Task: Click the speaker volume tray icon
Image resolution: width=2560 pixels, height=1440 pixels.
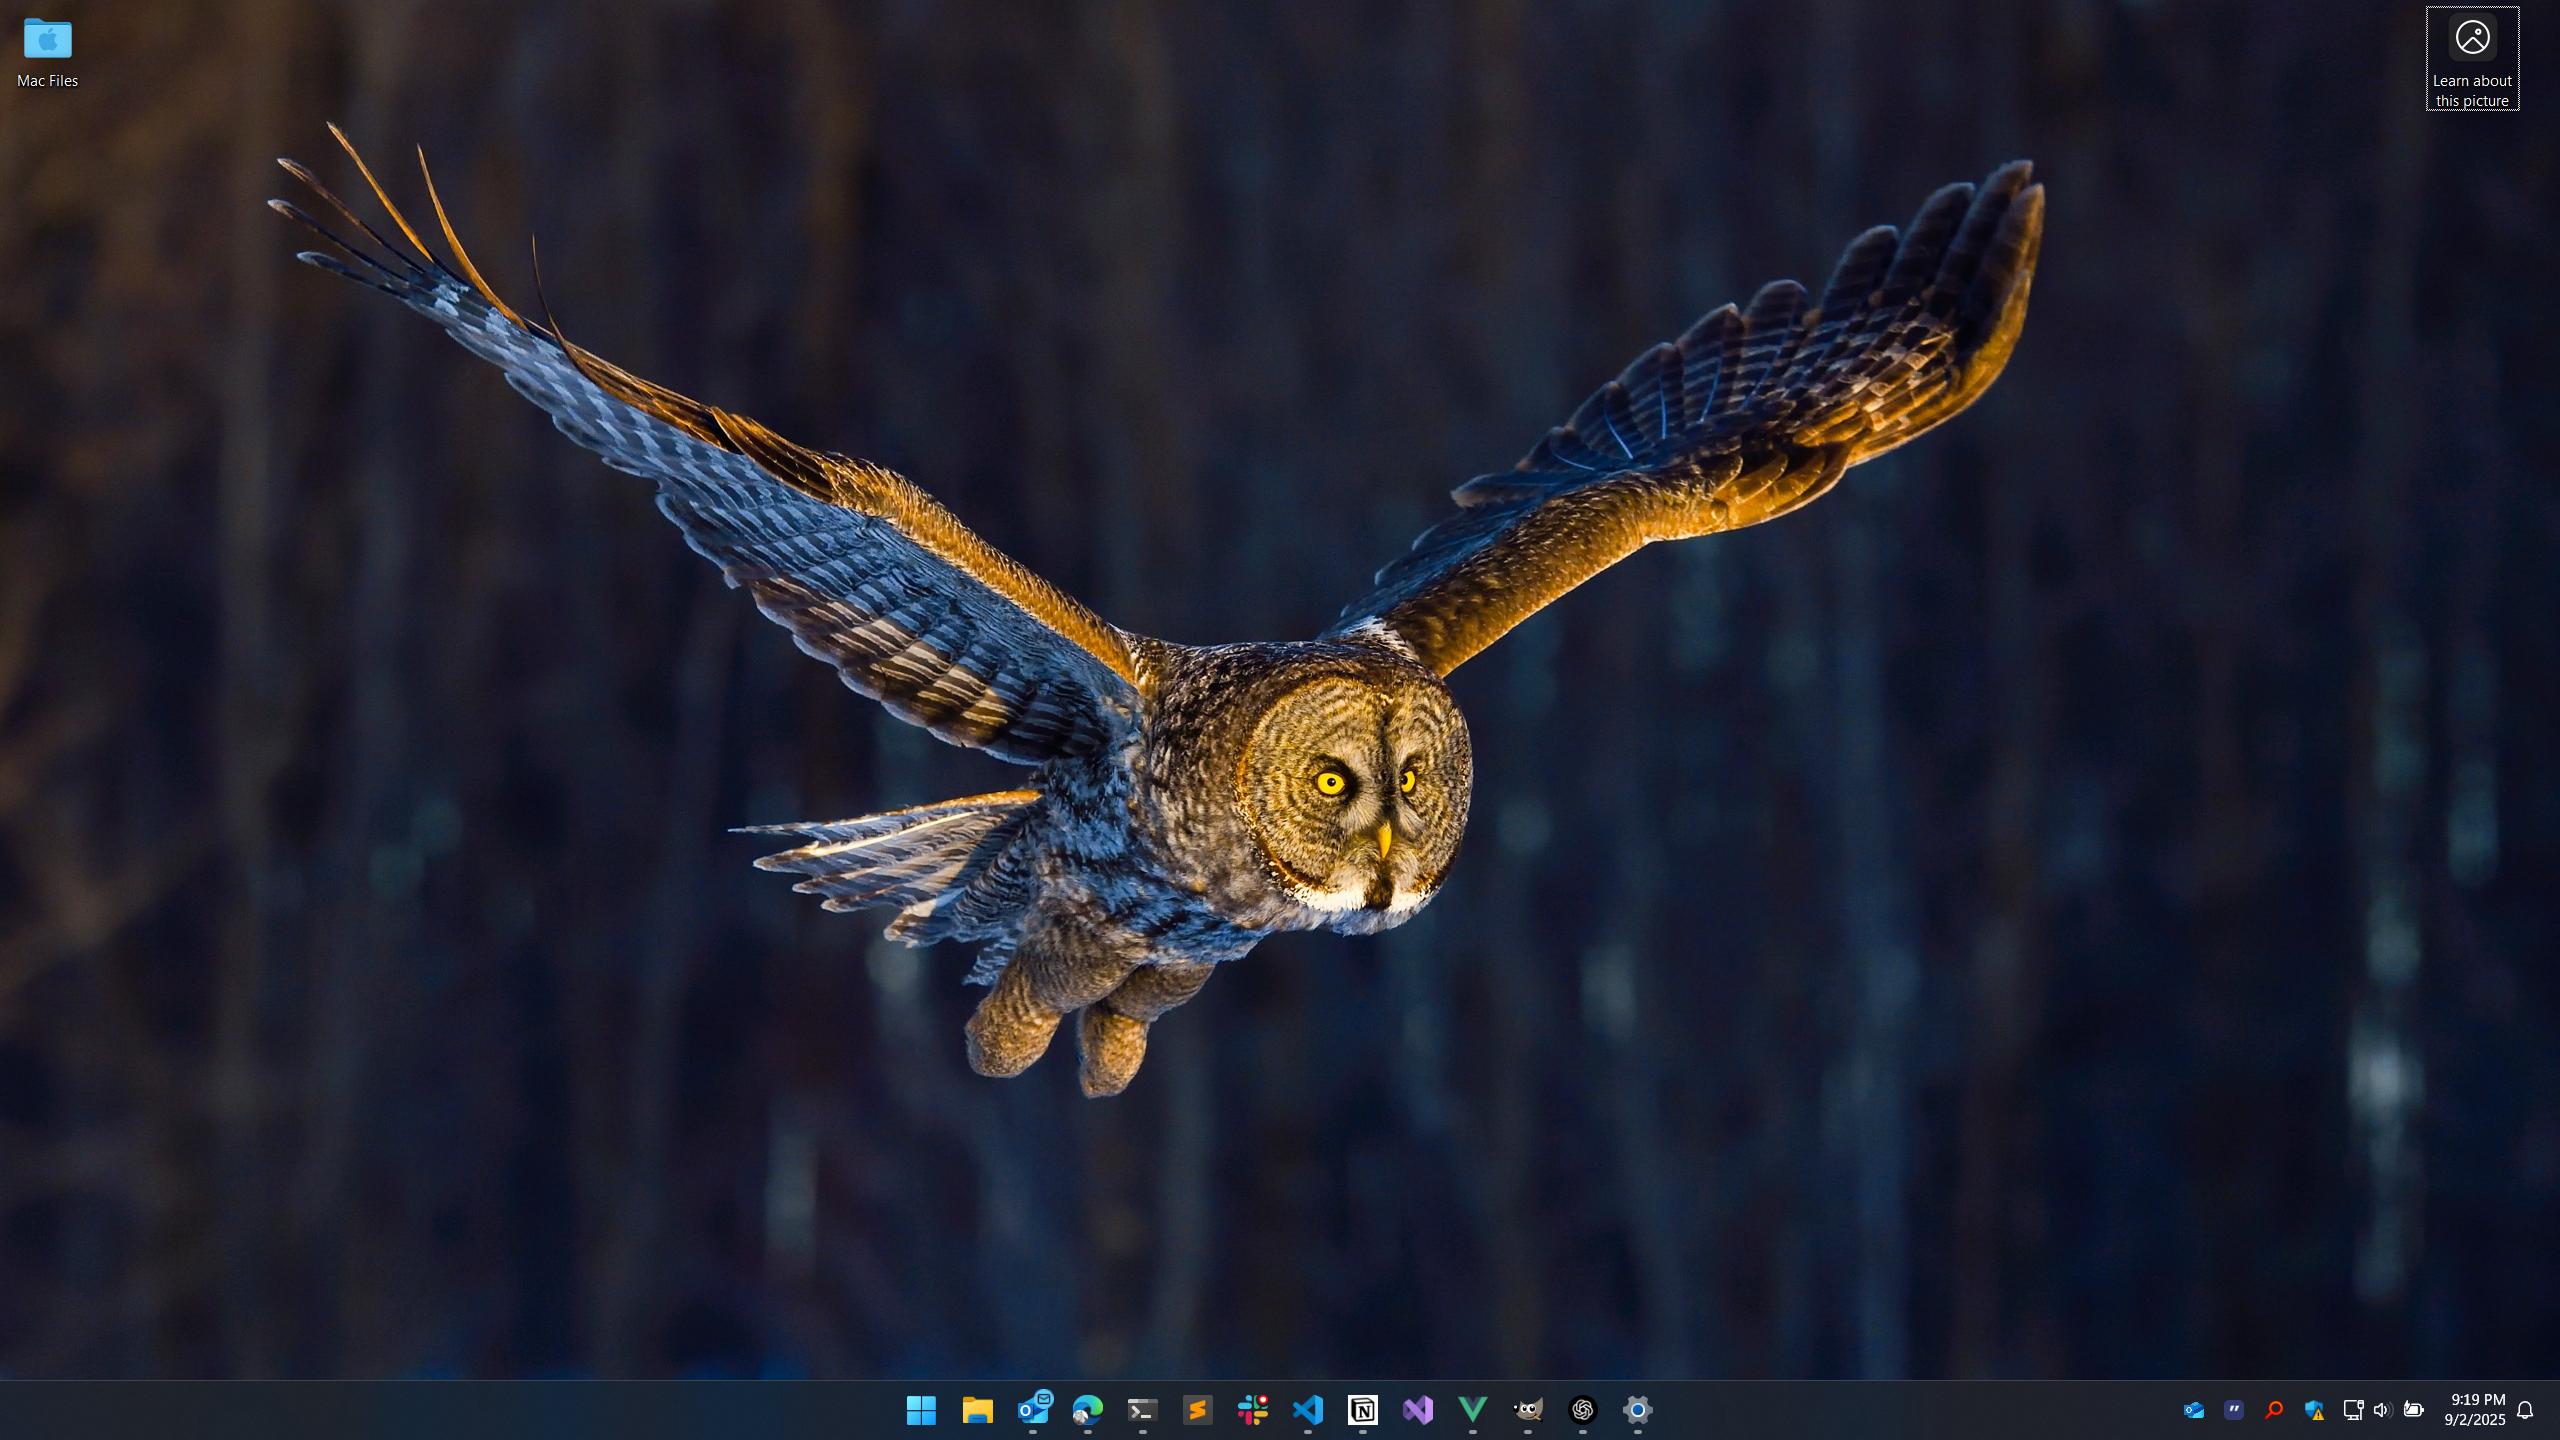Action: pyautogui.click(x=2381, y=1410)
